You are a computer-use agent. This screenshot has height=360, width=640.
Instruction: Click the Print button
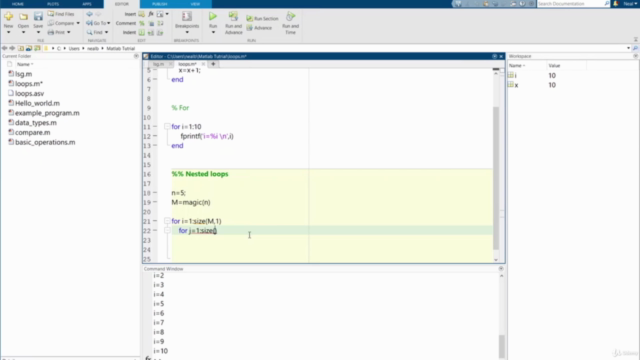click(x=56, y=32)
